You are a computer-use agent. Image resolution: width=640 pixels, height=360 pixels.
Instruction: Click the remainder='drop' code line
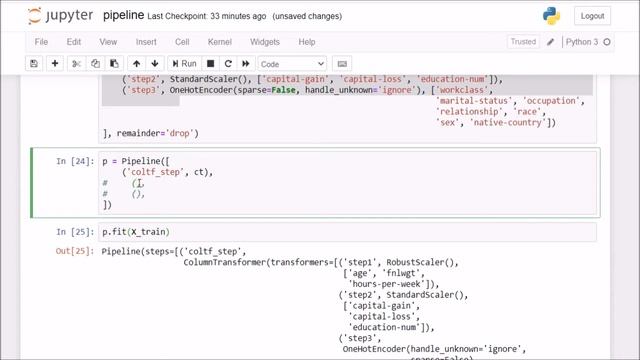151,133
